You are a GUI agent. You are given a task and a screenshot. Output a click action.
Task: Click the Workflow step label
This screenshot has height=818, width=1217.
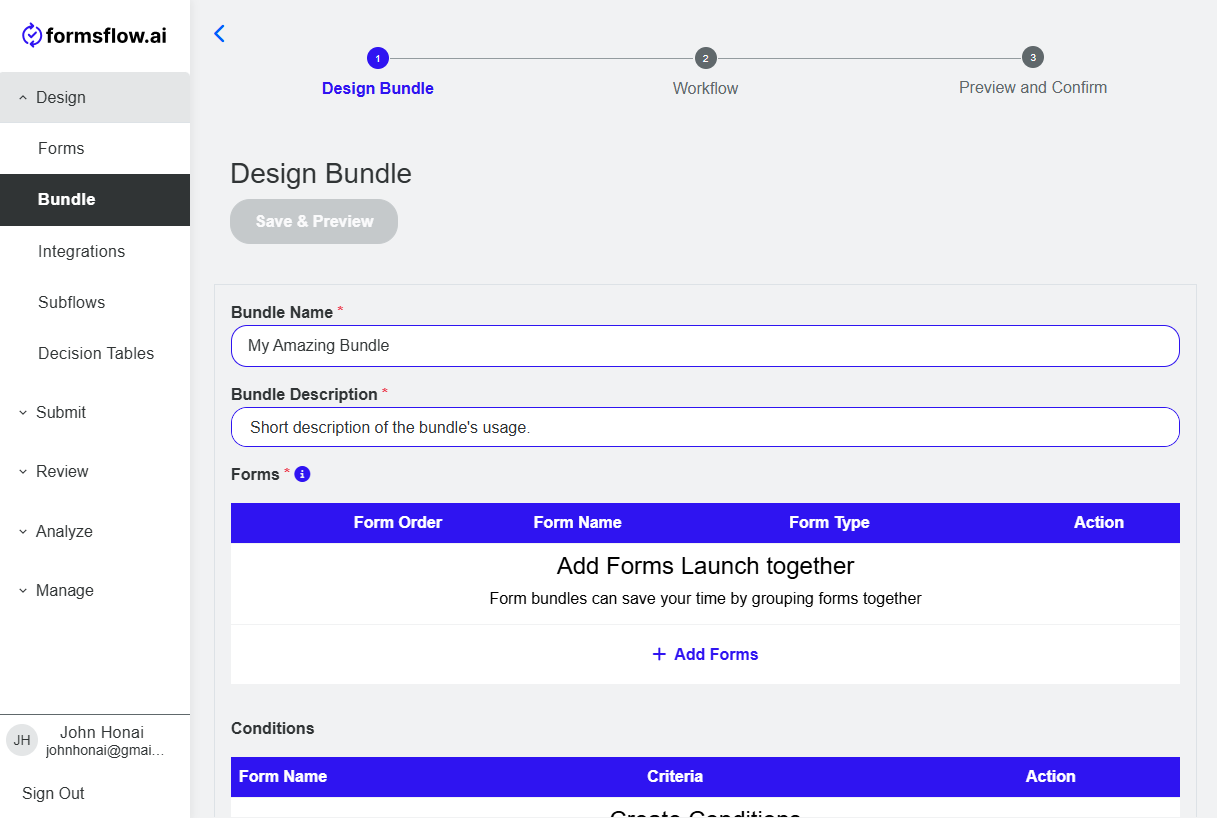[x=706, y=88]
